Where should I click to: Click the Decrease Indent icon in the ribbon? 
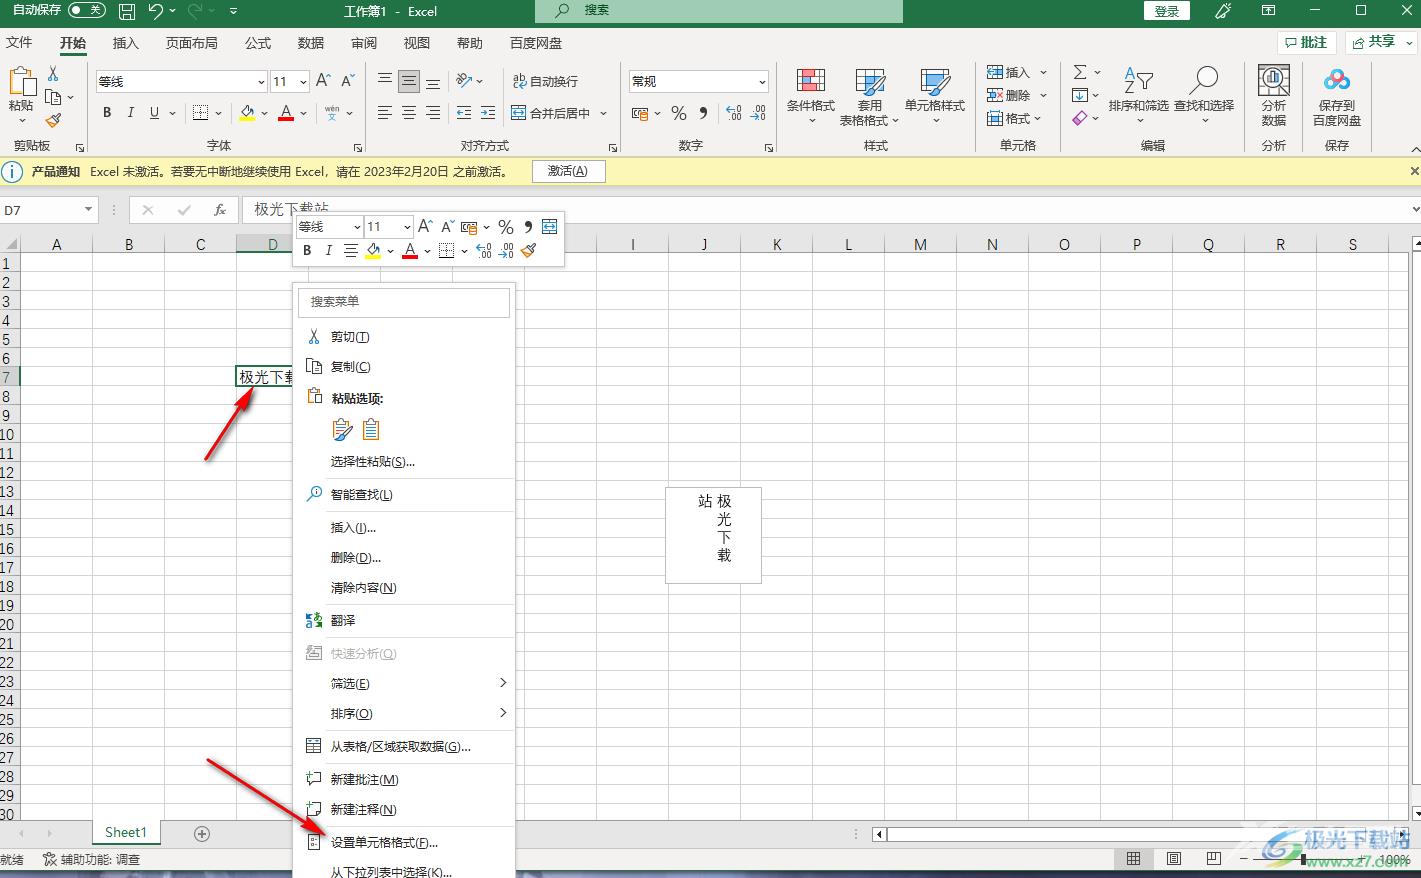pyautogui.click(x=464, y=113)
